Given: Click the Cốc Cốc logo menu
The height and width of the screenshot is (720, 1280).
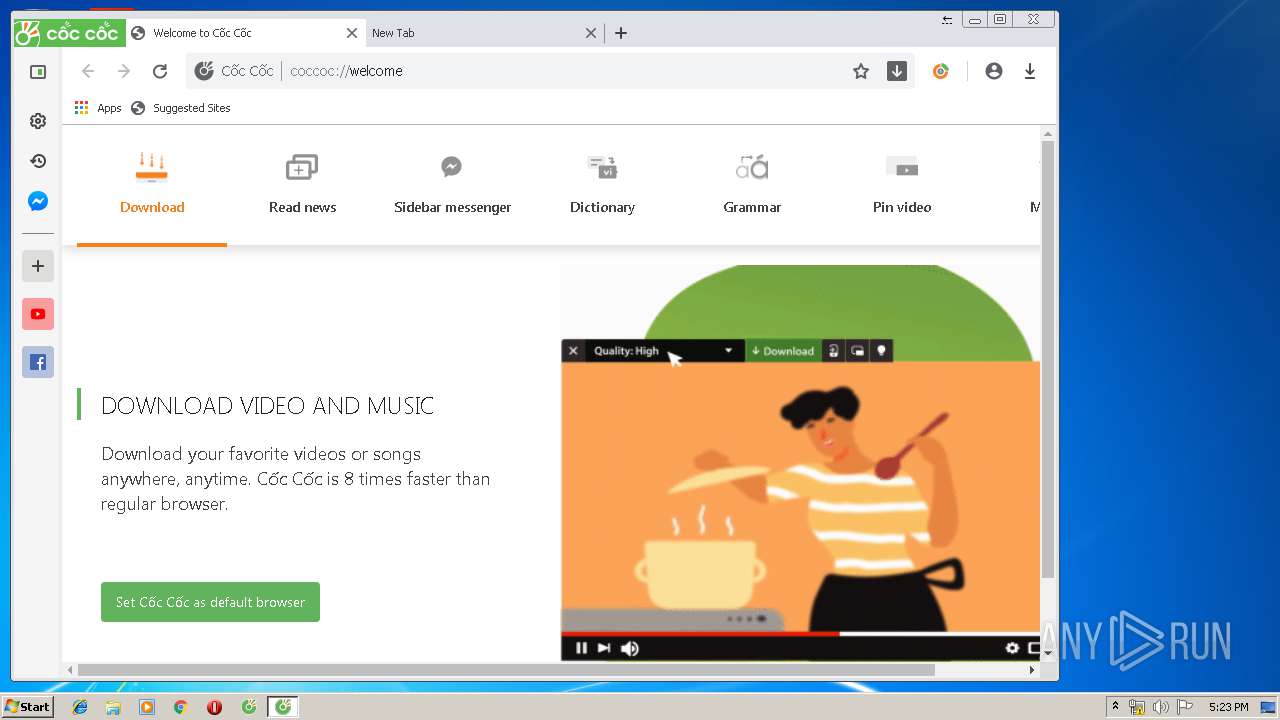Looking at the screenshot, I should click(x=69, y=33).
